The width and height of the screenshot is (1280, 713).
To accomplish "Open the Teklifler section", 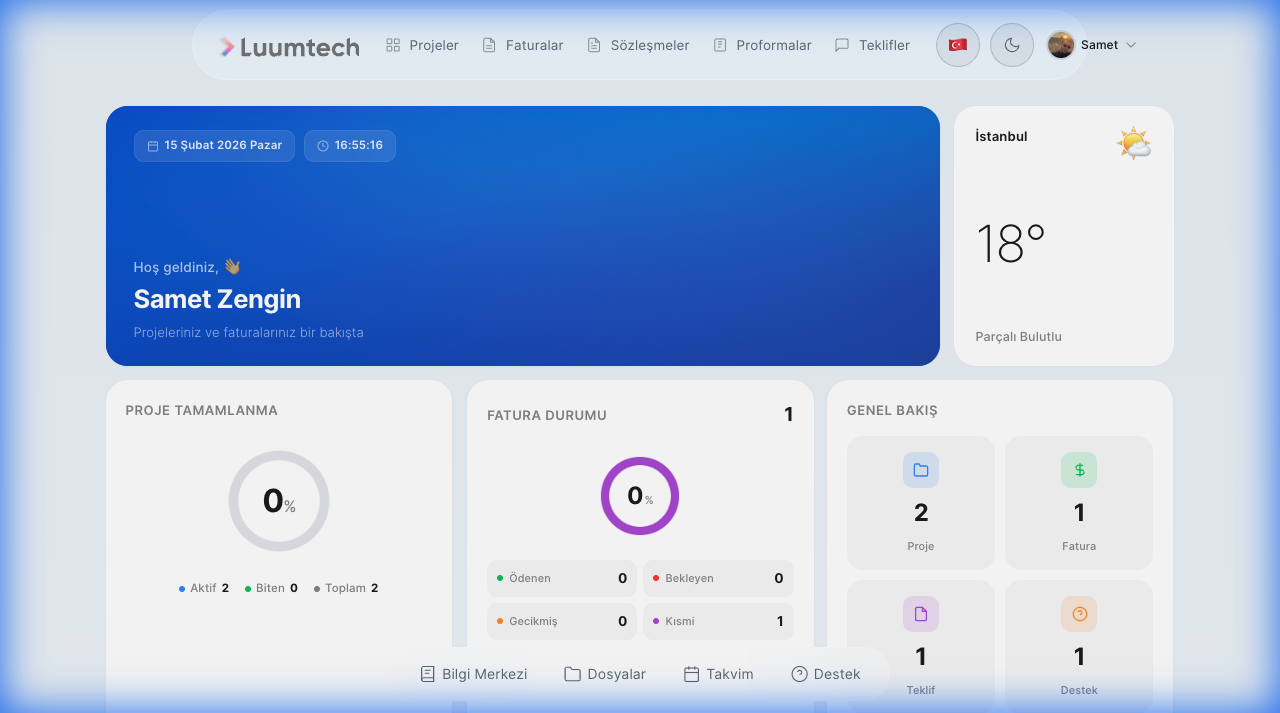I will tap(872, 45).
